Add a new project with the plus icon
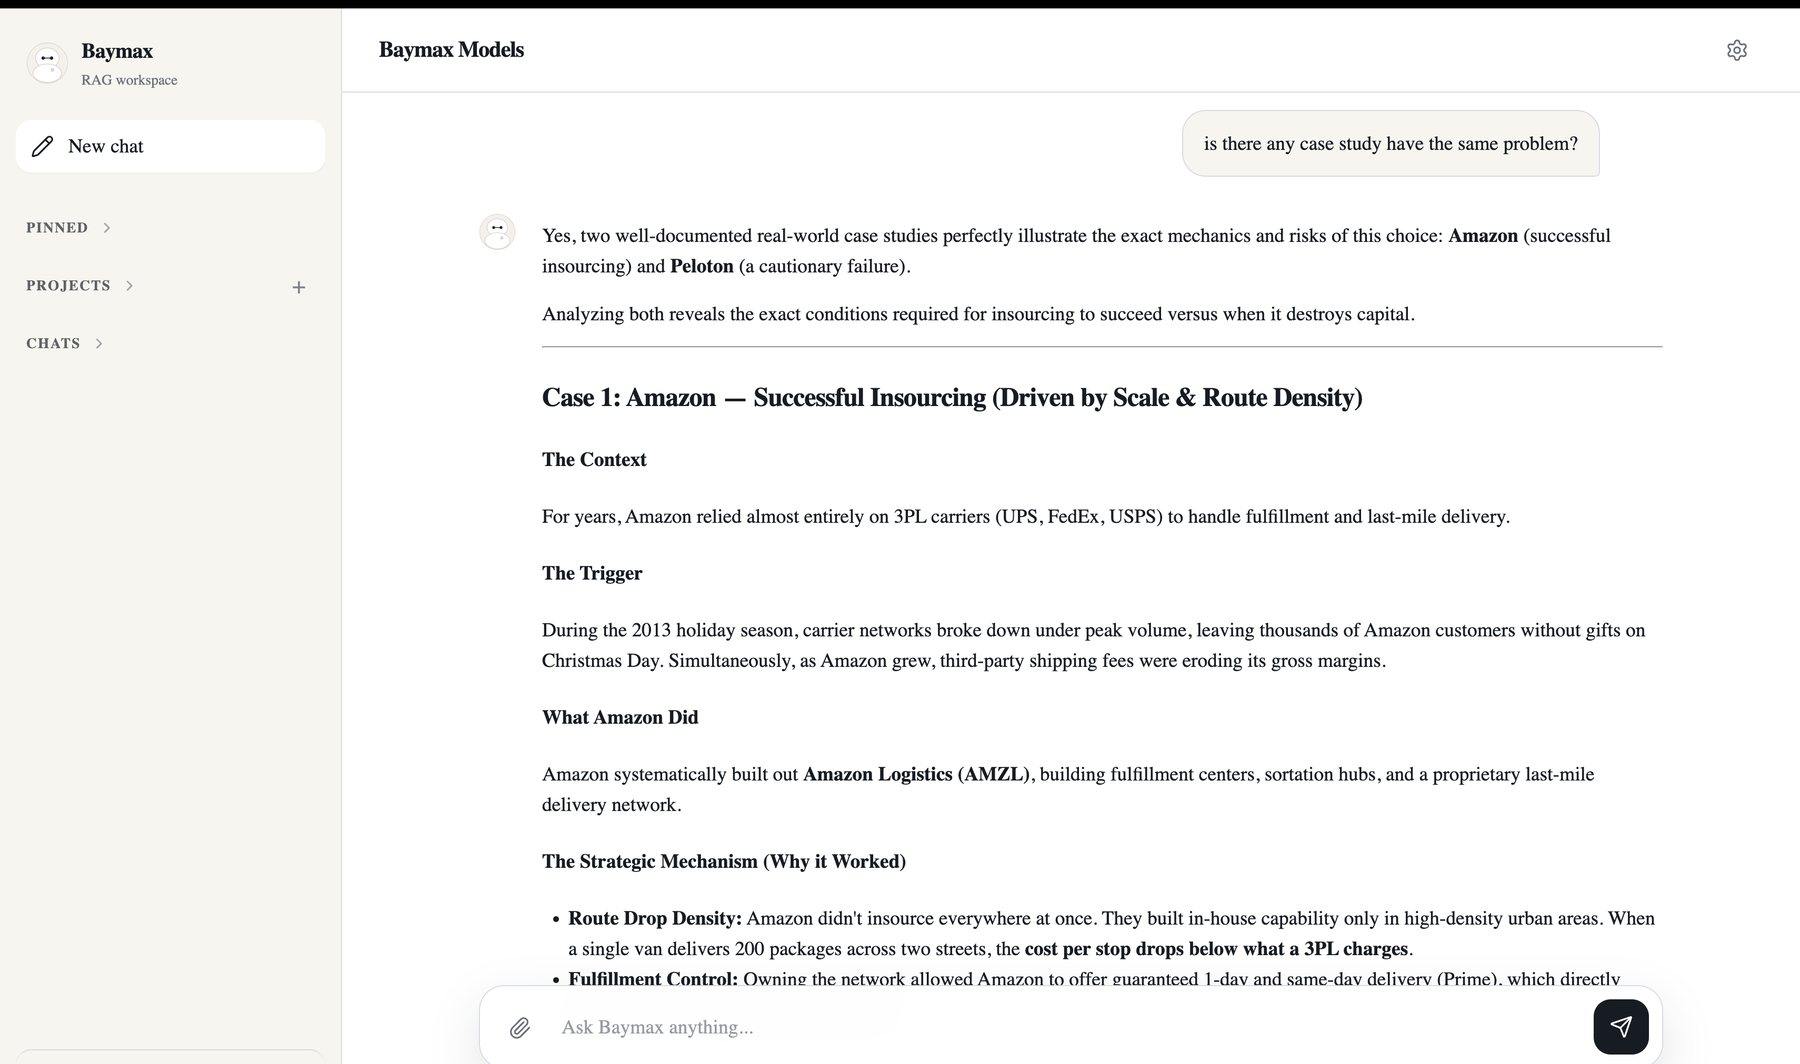This screenshot has width=1800, height=1064. click(x=298, y=287)
